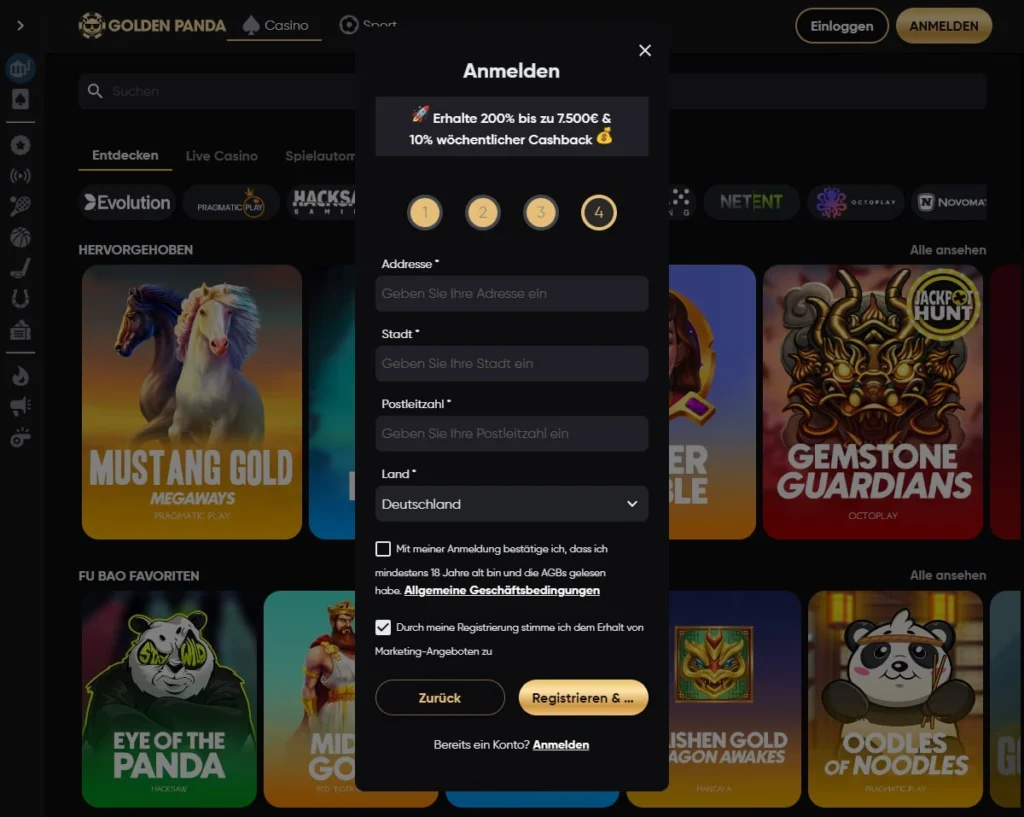Uncheck the marketing offers consent checkbox
The height and width of the screenshot is (817, 1024).
tap(383, 627)
